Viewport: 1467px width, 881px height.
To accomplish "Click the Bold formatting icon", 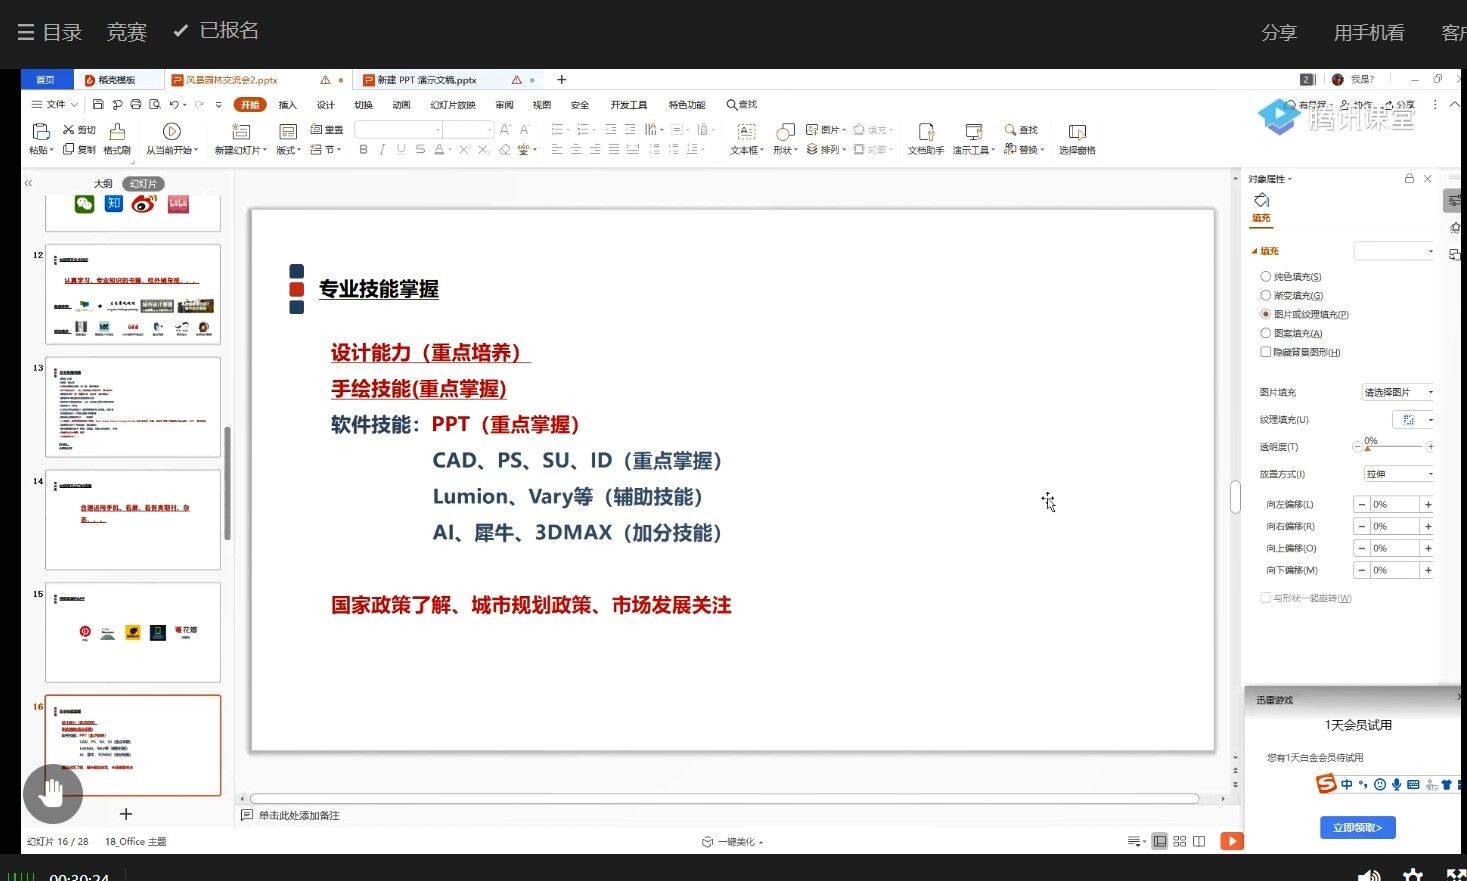I will 363,150.
